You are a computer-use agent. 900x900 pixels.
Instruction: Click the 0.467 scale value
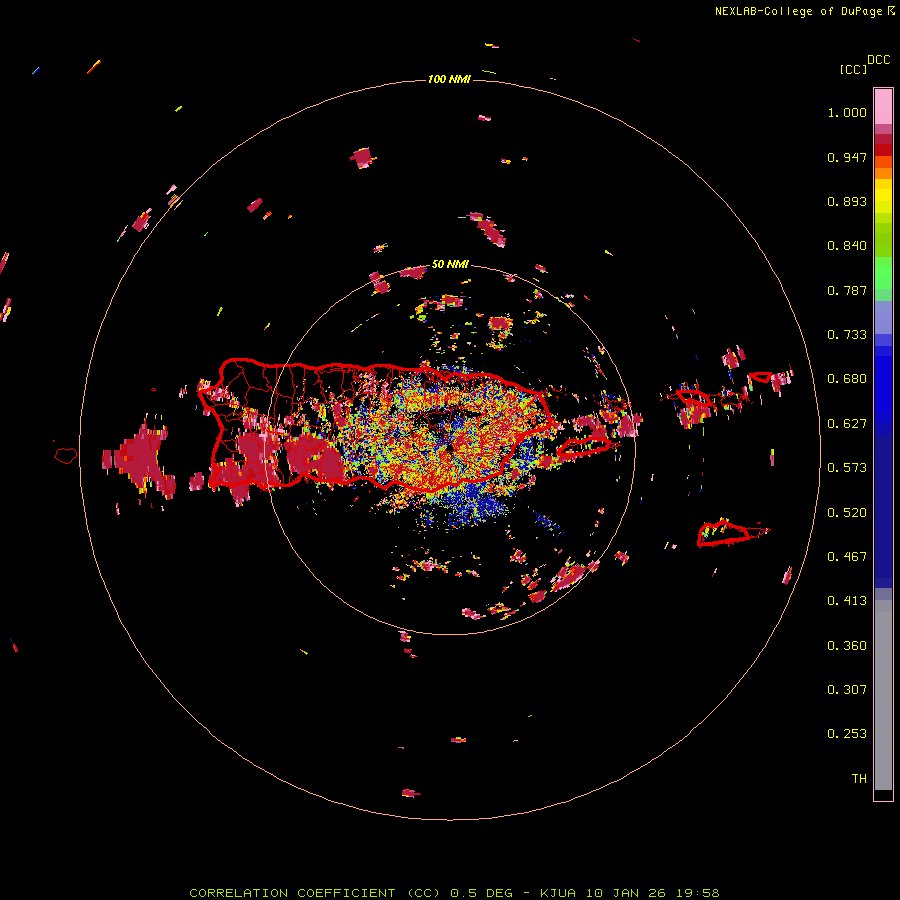tap(847, 557)
